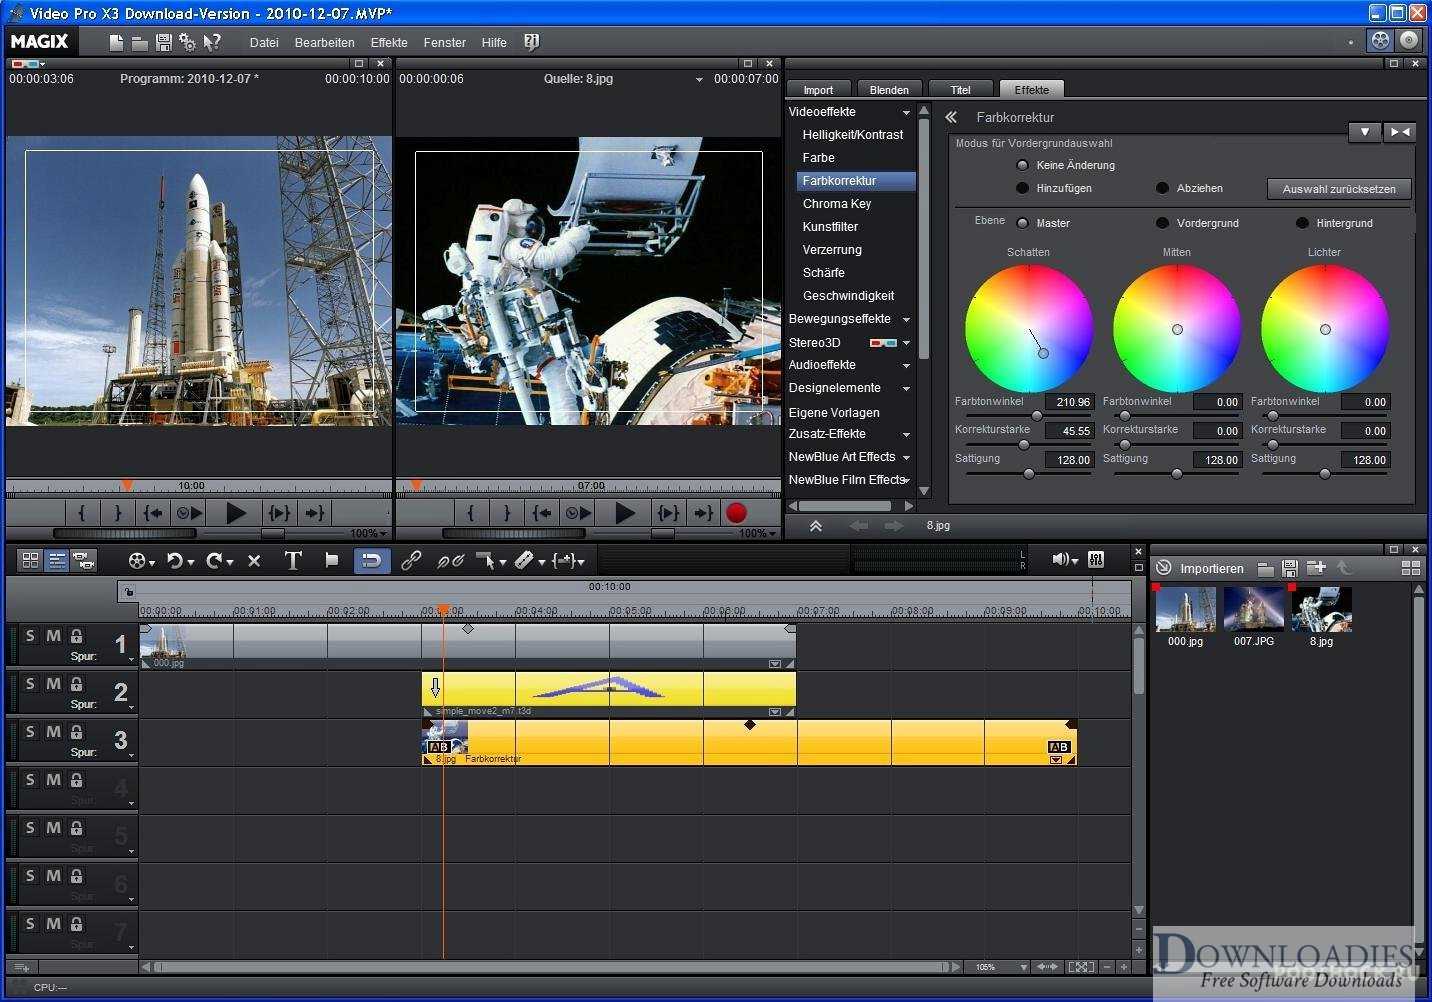This screenshot has height=1002, width=1432.
Task: Click the Auswahl zurücksetzen button
Action: pos(1339,189)
